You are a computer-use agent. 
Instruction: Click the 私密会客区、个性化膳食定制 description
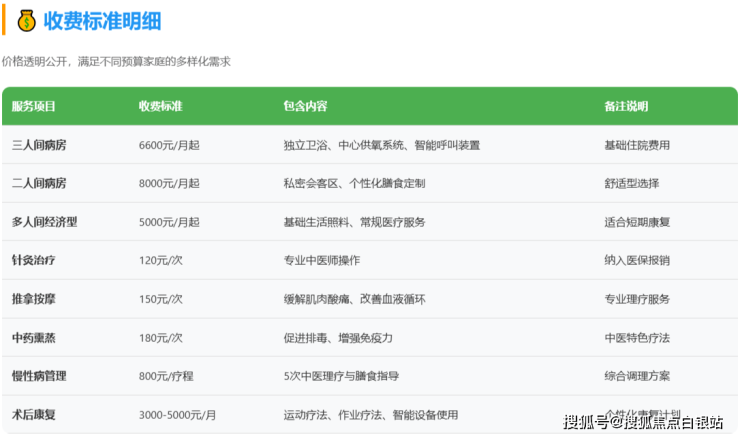(354, 183)
